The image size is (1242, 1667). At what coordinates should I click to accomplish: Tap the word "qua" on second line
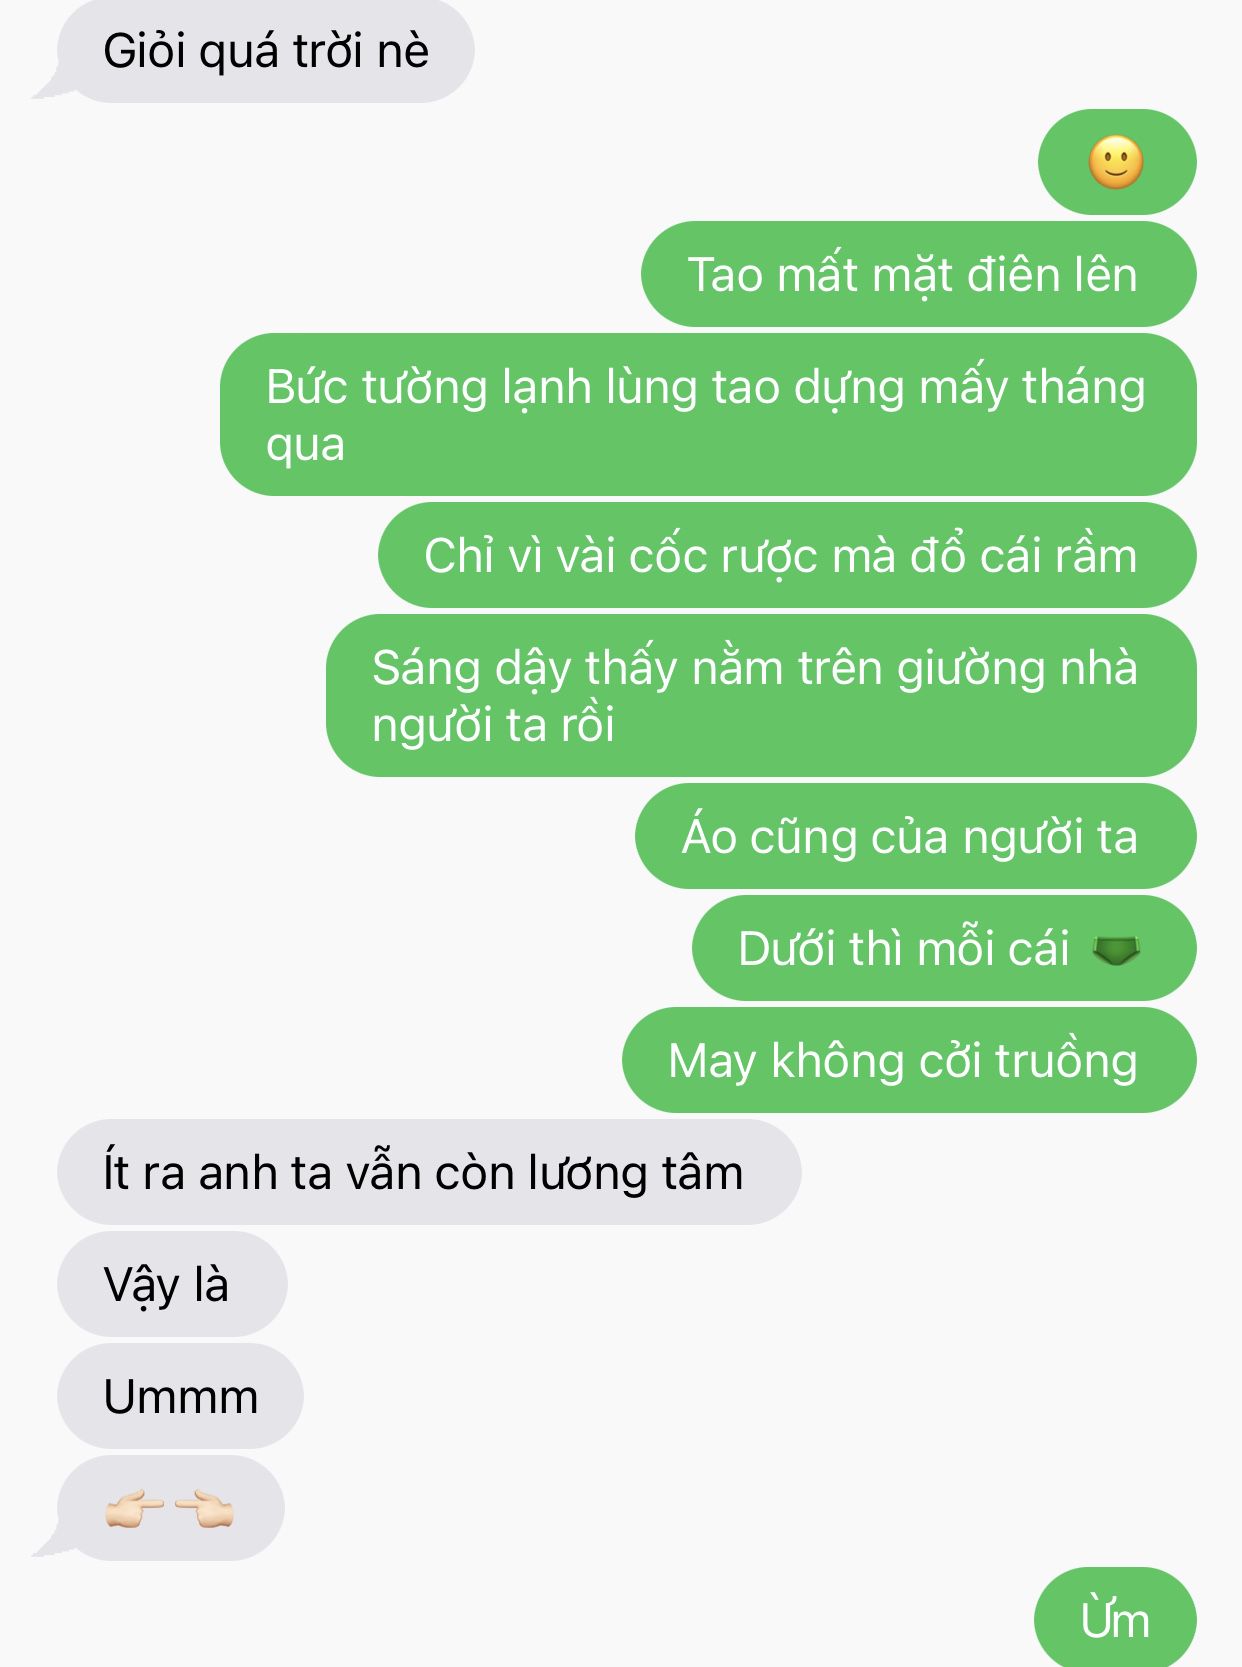[305, 445]
